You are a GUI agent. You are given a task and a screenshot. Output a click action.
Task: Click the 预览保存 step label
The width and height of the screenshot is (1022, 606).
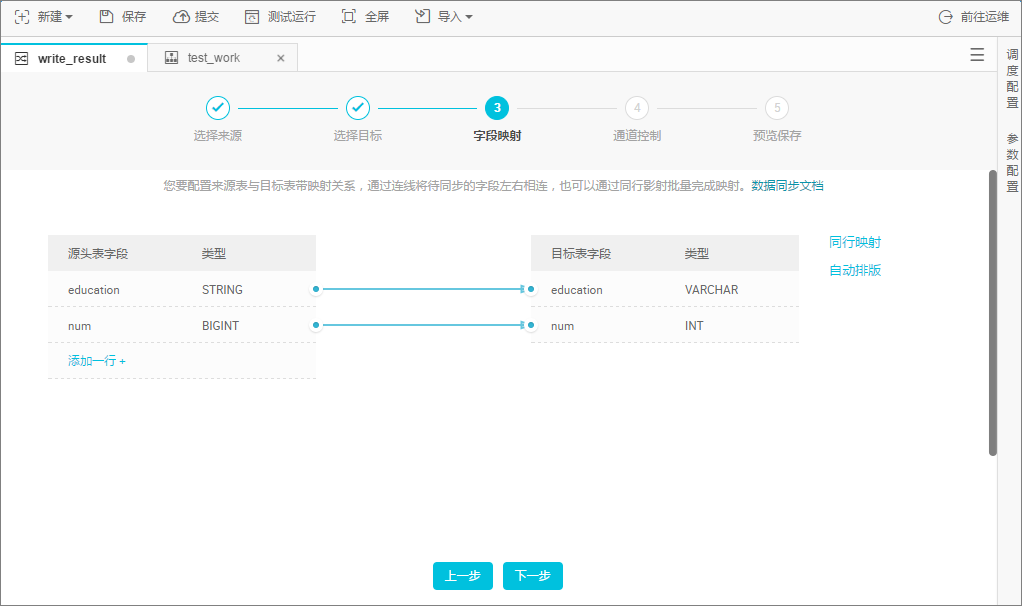pyautogui.click(x=777, y=136)
